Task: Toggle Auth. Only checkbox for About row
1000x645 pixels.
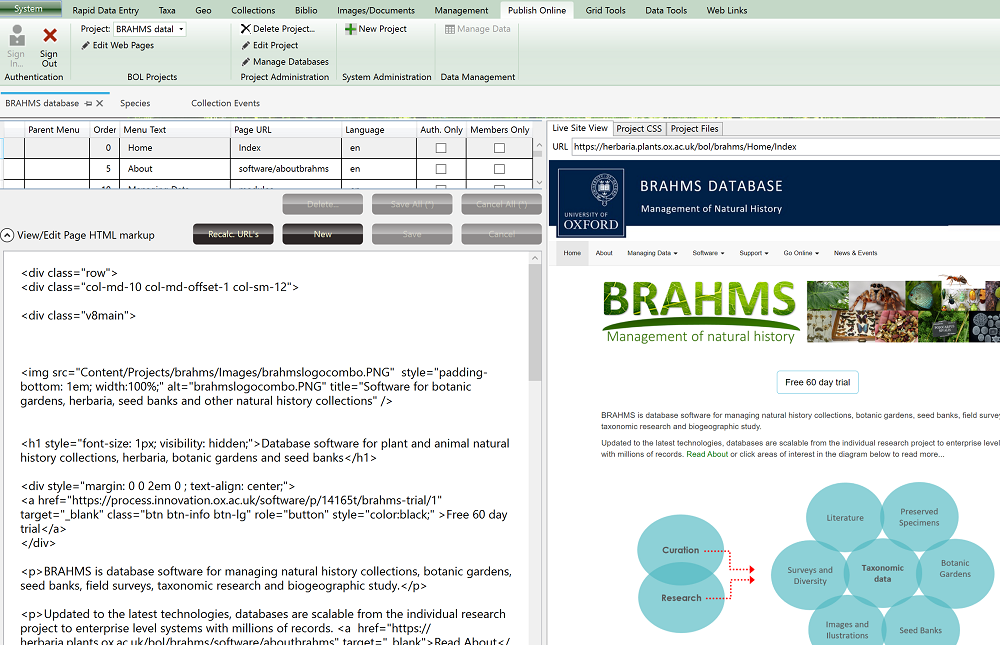Action: pyautogui.click(x=441, y=169)
